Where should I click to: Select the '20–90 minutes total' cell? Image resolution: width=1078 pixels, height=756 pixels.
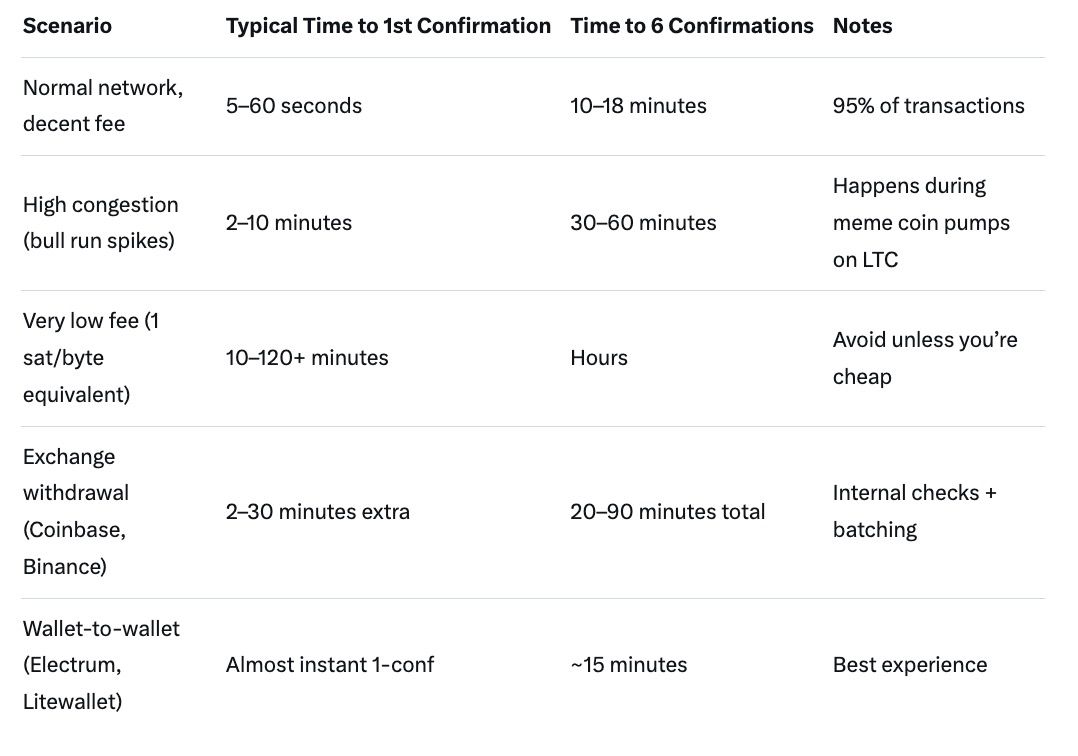[667, 512]
